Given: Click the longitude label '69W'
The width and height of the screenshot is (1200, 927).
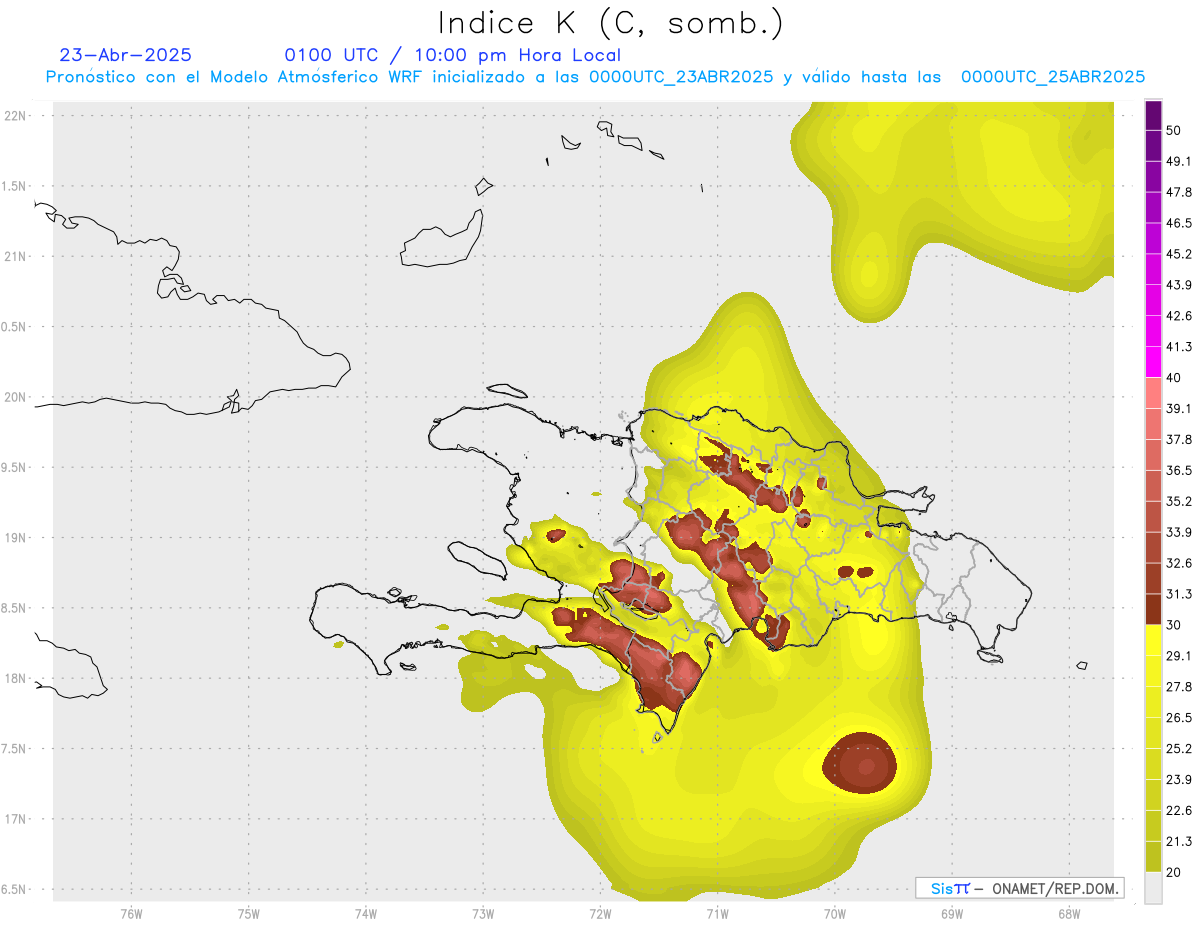Looking at the screenshot, I should [x=951, y=914].
